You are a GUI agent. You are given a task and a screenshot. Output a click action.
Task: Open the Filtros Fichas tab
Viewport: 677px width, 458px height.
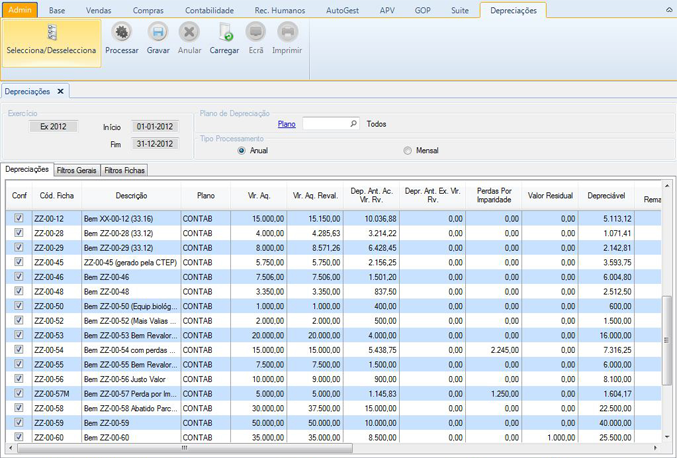click(x=125, y=171)
